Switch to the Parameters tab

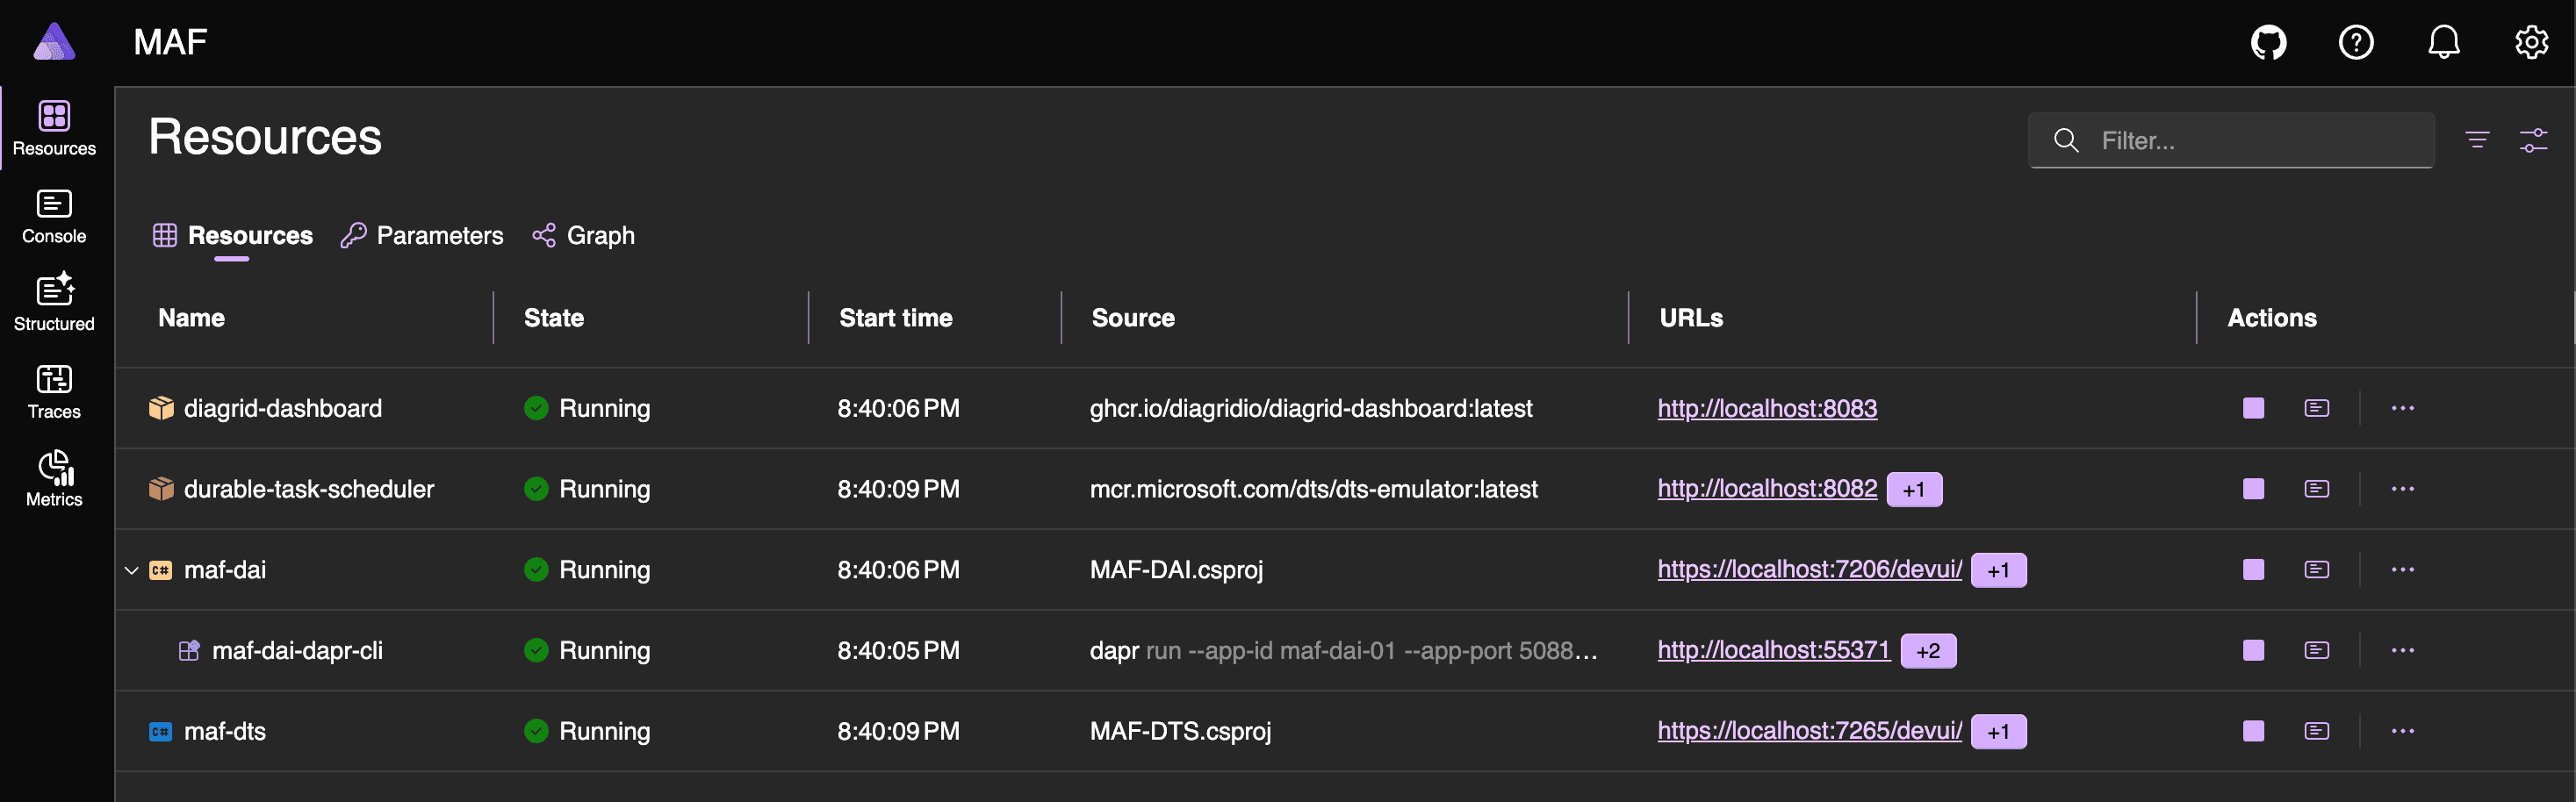pos(422,236)
